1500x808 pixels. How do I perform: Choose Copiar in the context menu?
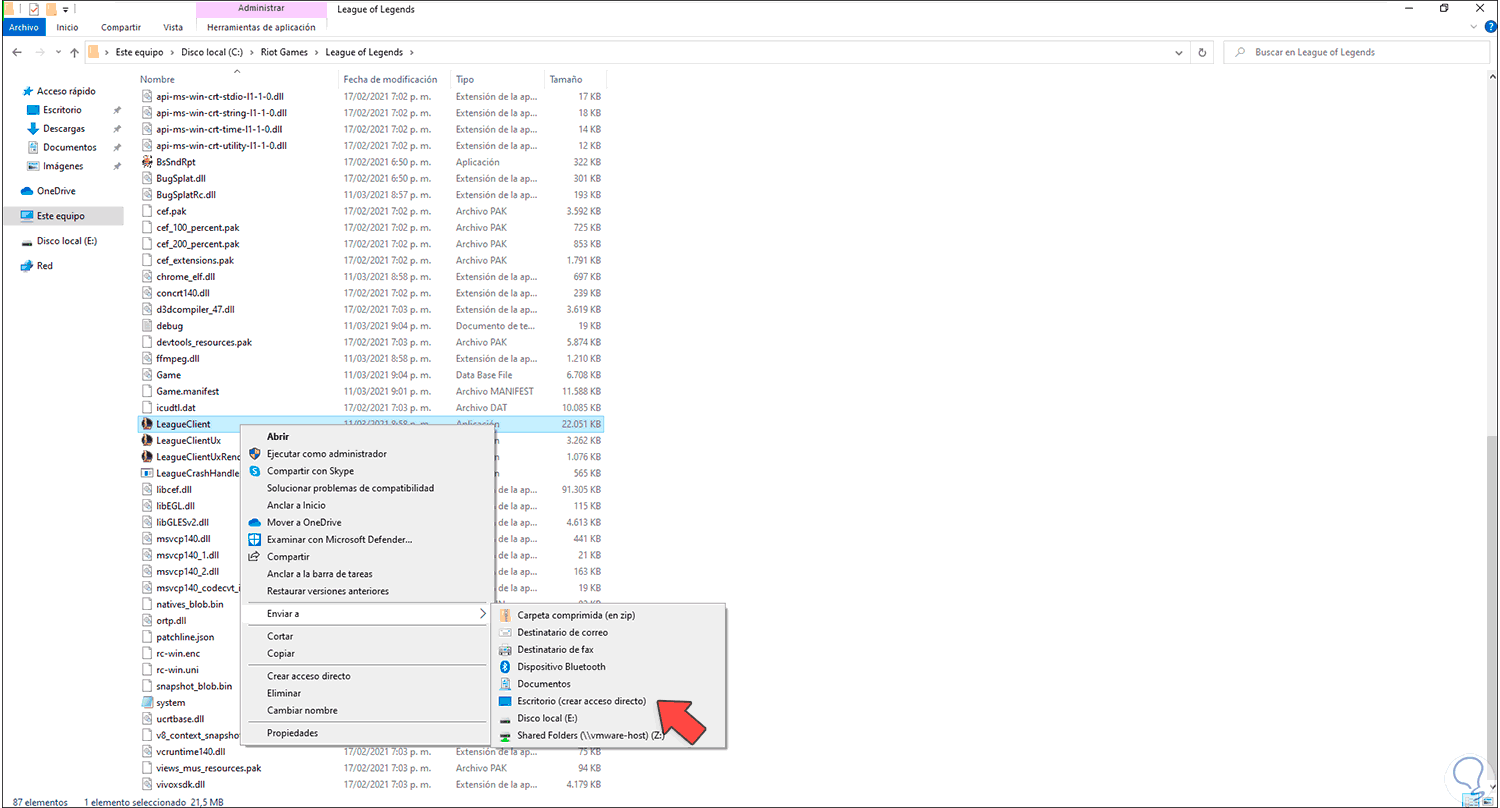281,653
